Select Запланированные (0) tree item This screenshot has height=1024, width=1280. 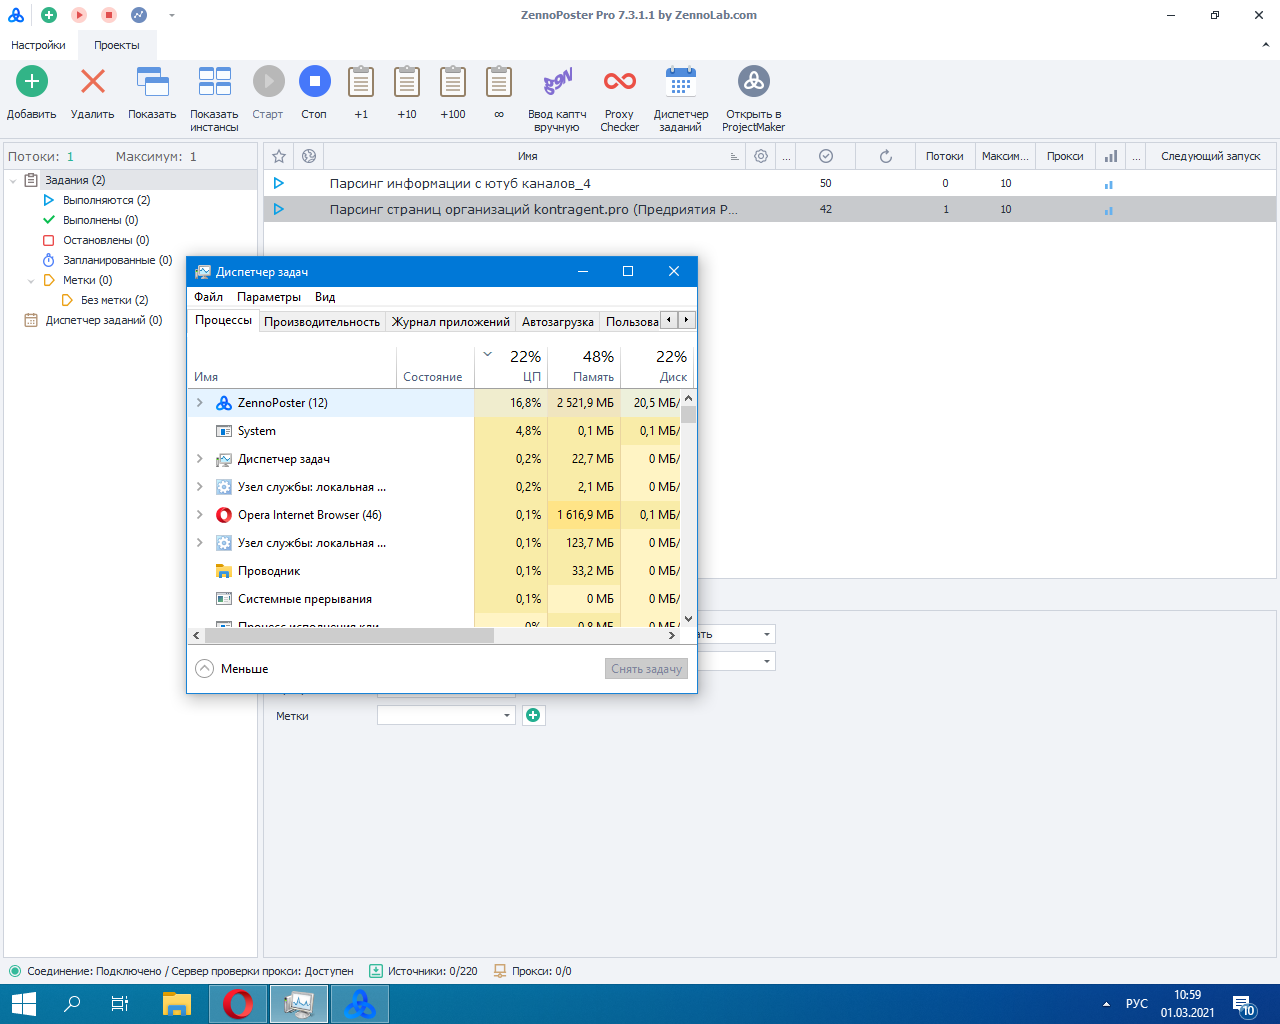pyautogui.click(x=107, y=260)
